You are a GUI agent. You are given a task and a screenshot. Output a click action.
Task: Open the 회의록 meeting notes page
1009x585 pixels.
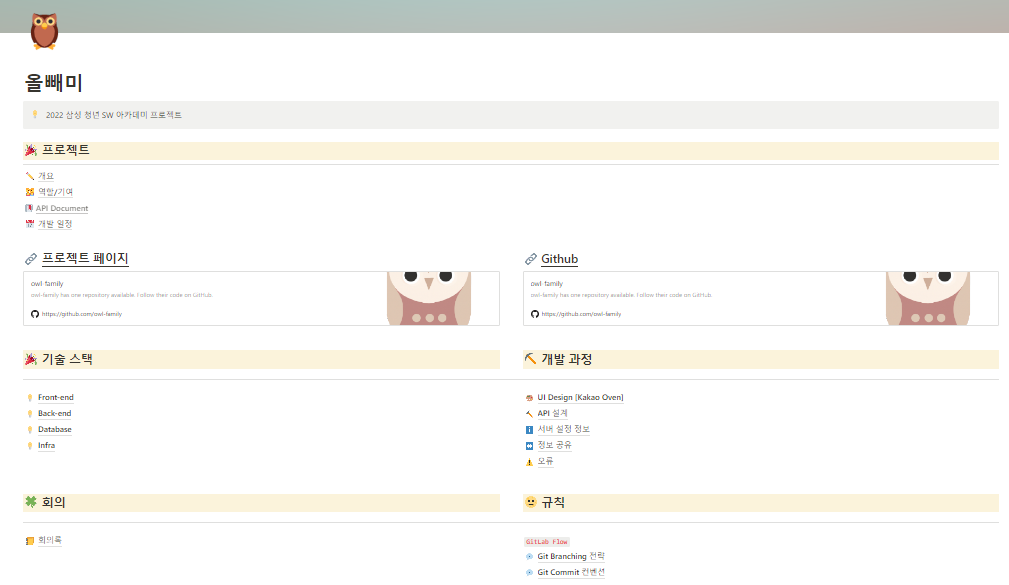[x=50, y=539]
